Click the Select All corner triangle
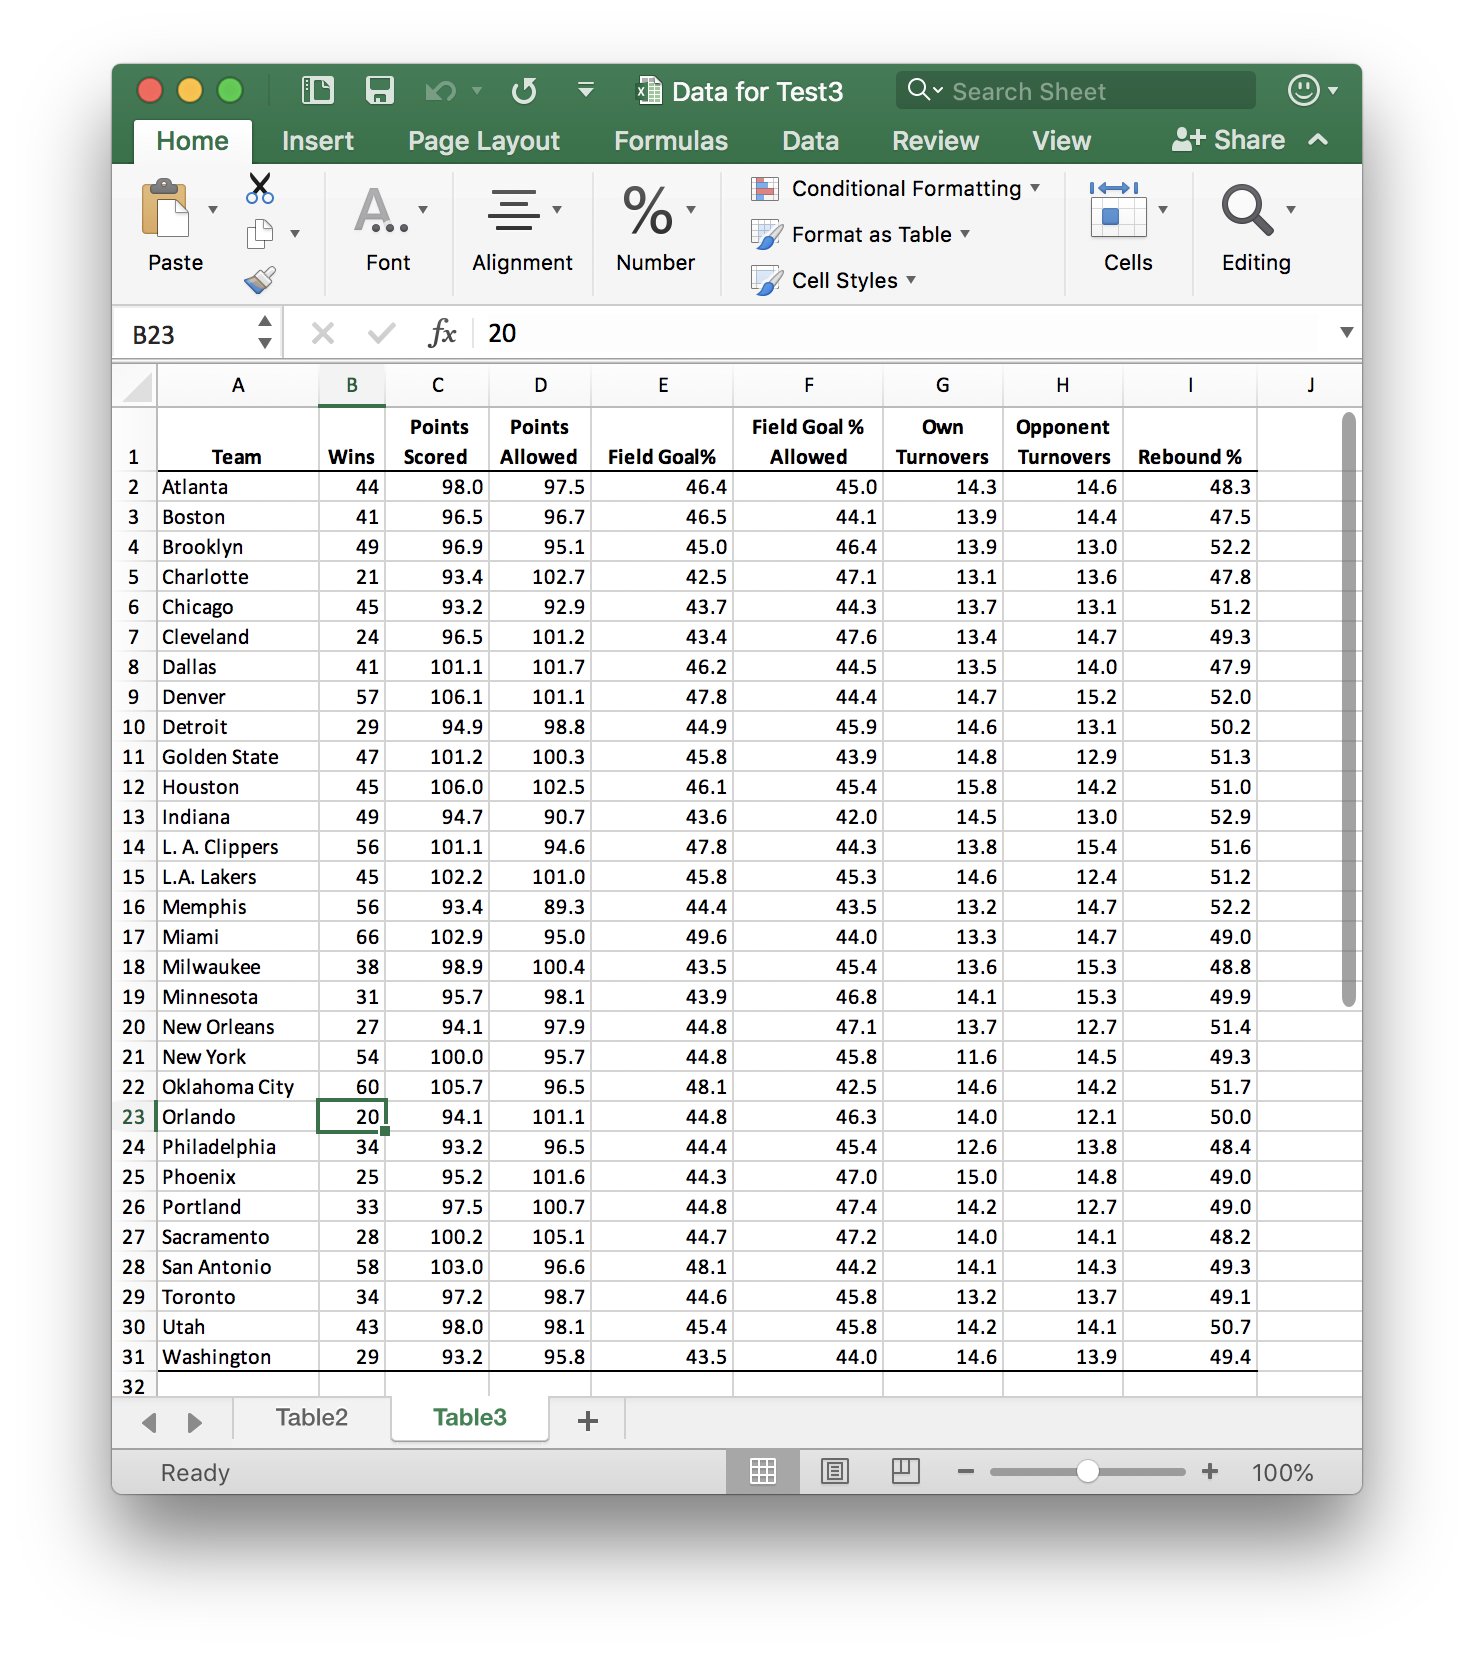This screenshot has height=1654, width=1474. coord(135,386)
